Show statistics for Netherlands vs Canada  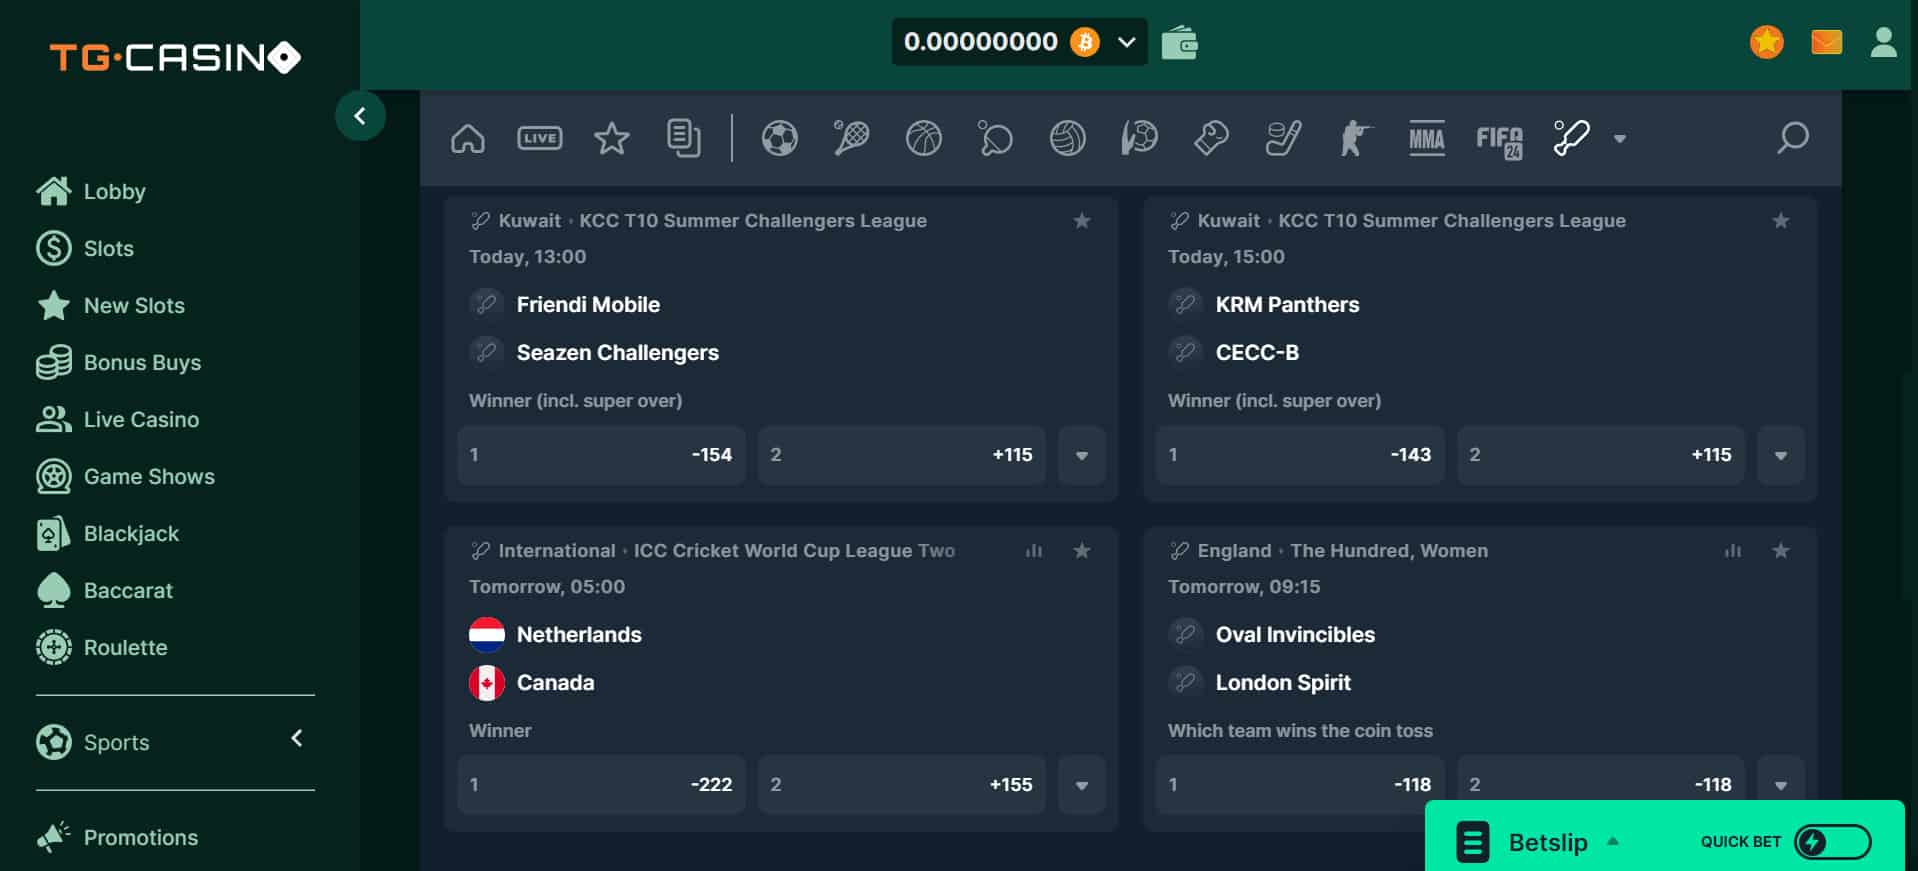[1034, 551]
